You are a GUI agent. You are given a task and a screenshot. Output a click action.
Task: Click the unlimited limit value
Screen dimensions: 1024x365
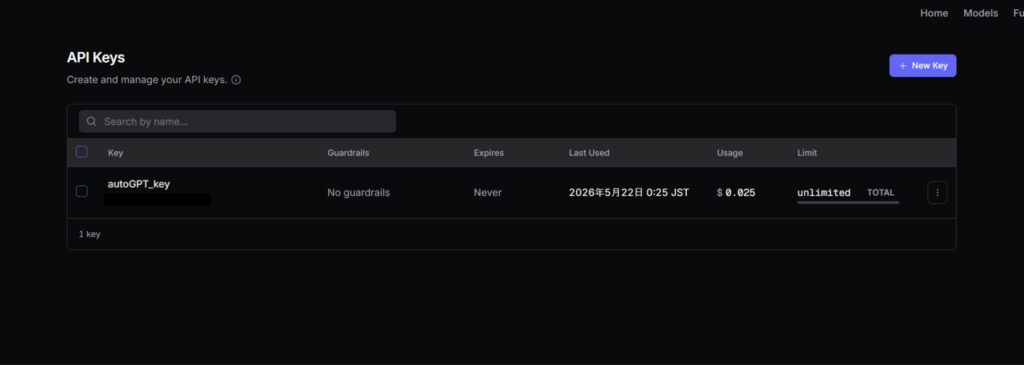(x=824, y=193)
